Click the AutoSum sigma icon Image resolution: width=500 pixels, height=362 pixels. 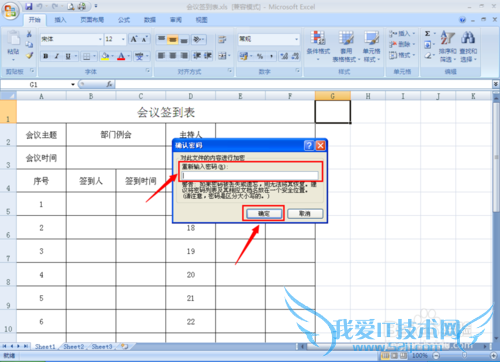427,34
